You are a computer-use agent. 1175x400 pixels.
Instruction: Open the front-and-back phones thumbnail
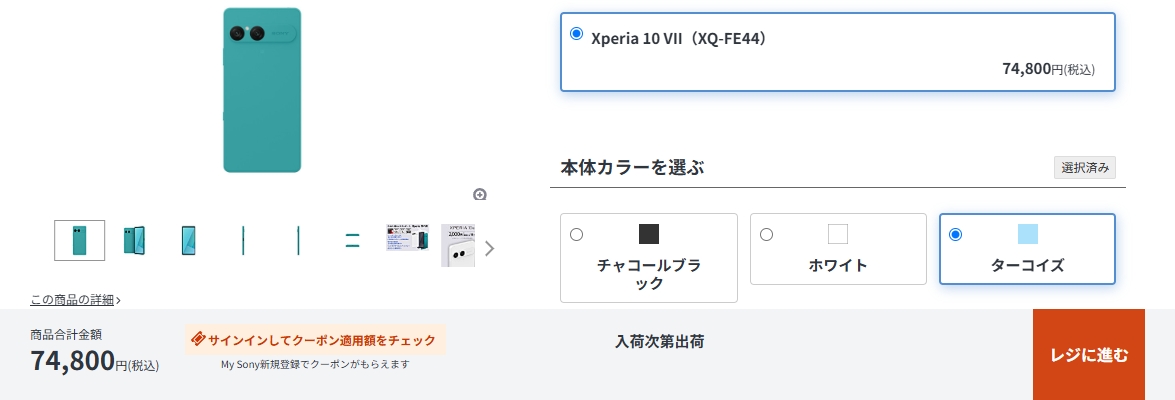point(134,240)
